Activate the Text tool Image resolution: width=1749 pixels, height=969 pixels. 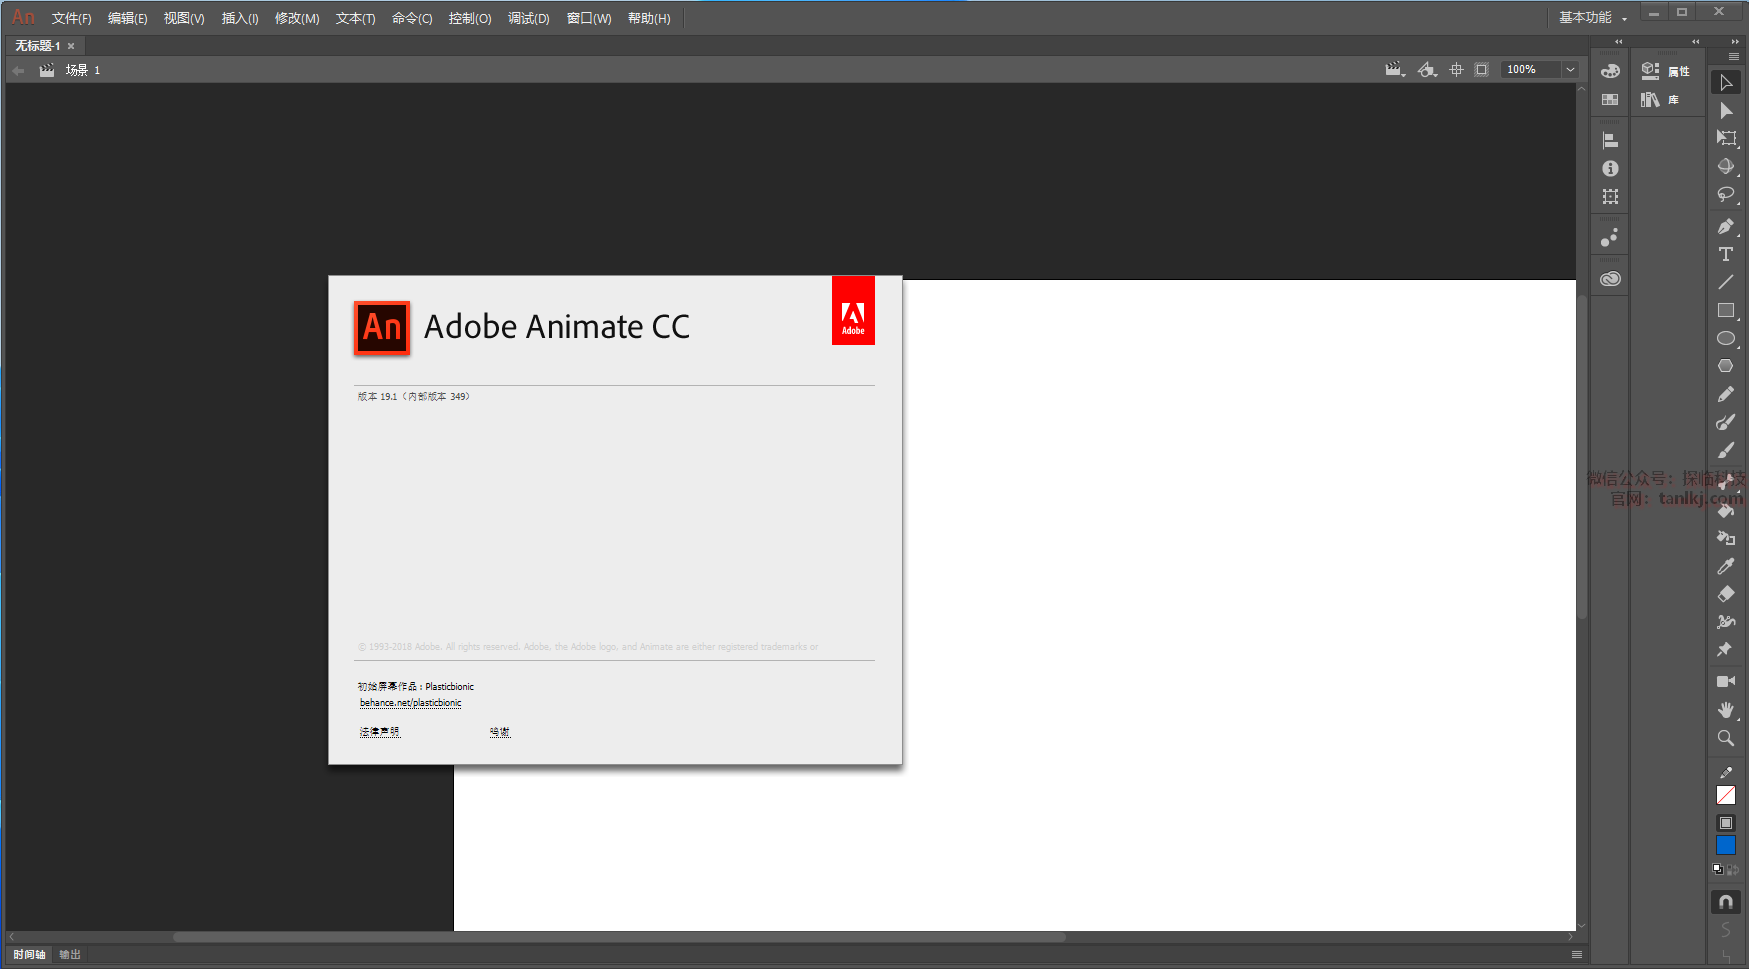pyautogui.click(x=1726, y=254)
